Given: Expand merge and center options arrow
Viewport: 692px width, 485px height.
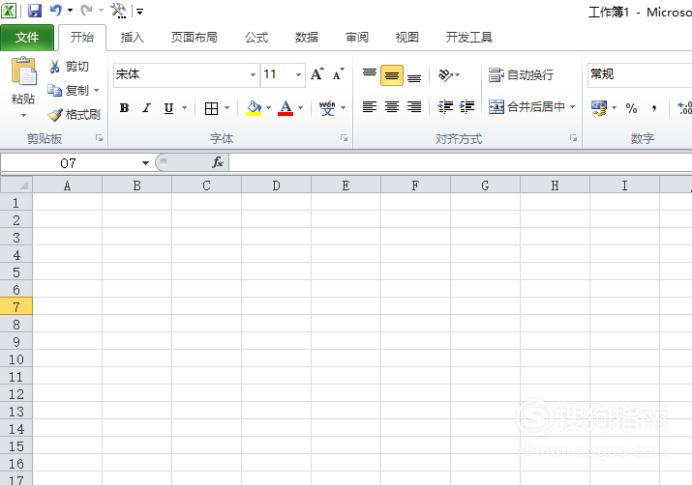Looking at the screenshot, I should click(x=572, y=107).
